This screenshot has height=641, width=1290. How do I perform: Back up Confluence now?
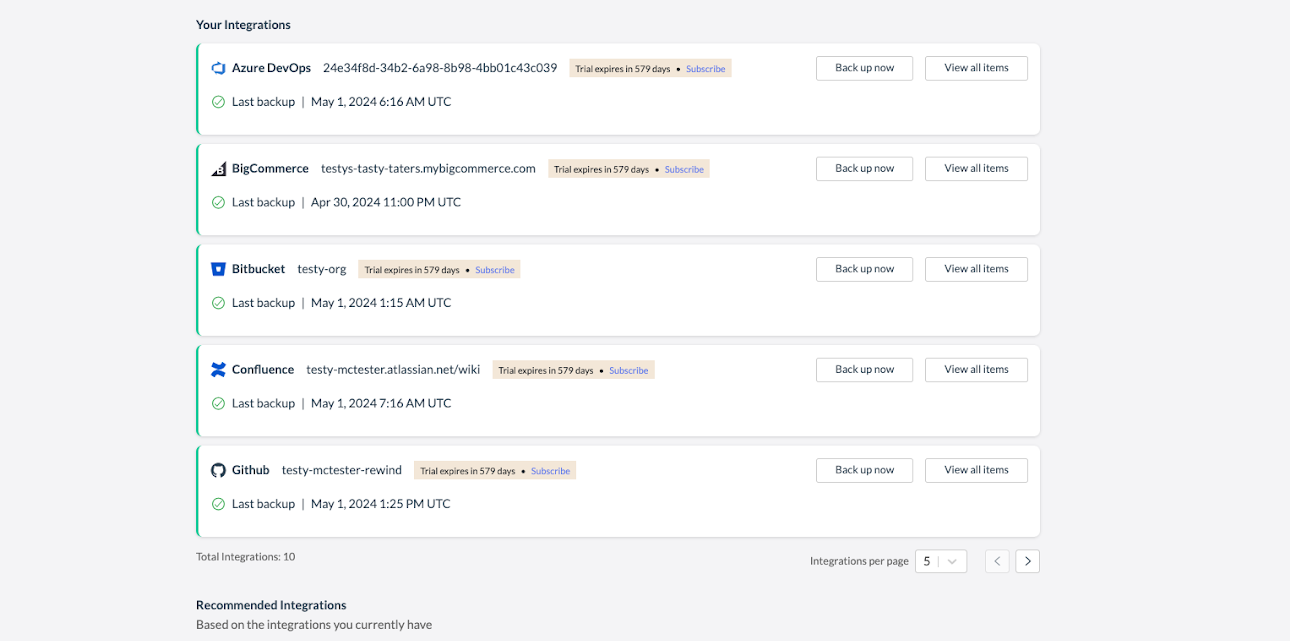tap(864, 369)
